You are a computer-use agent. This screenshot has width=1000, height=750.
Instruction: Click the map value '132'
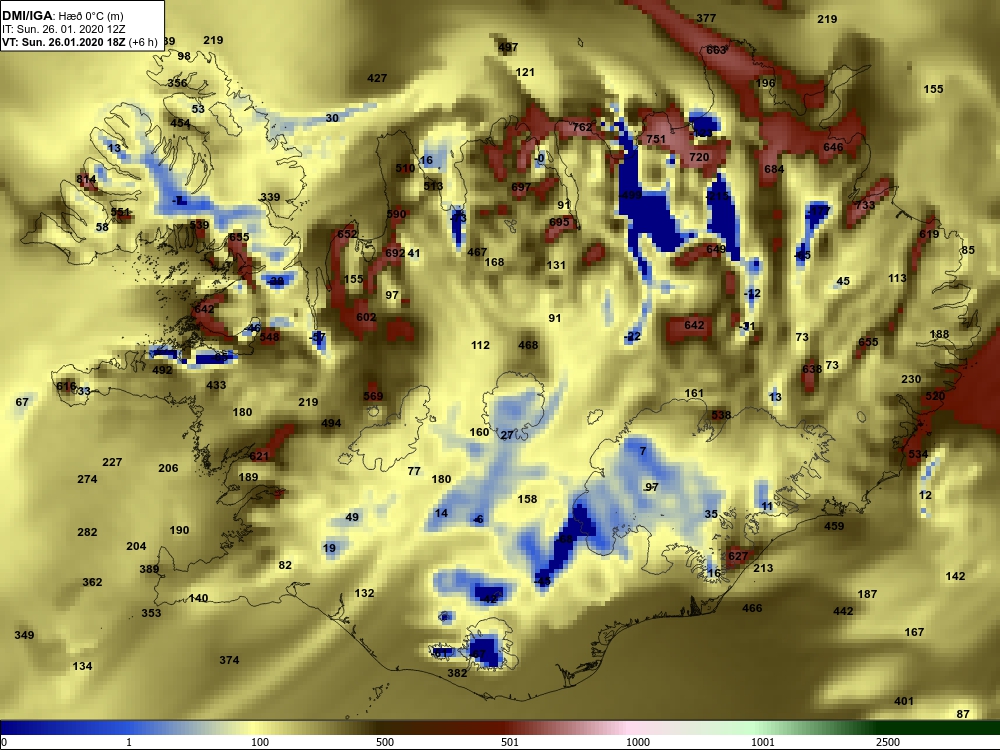(364, 593)
